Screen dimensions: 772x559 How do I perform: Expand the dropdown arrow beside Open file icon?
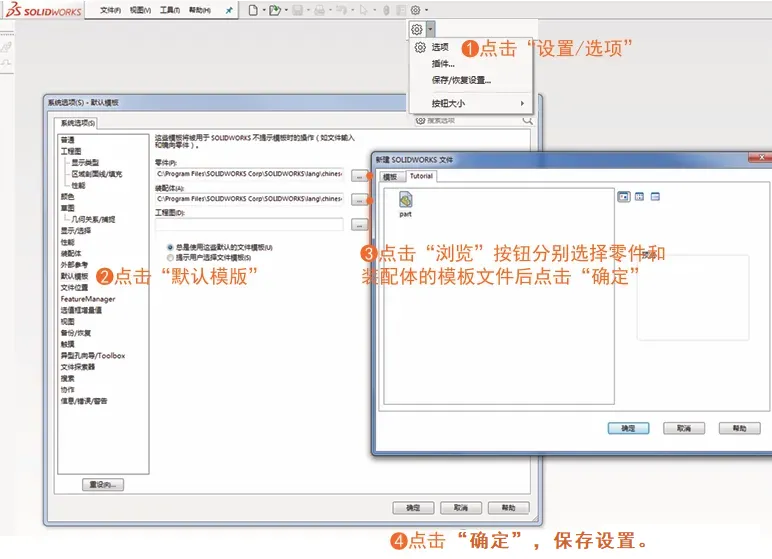[x=286, y=10]
